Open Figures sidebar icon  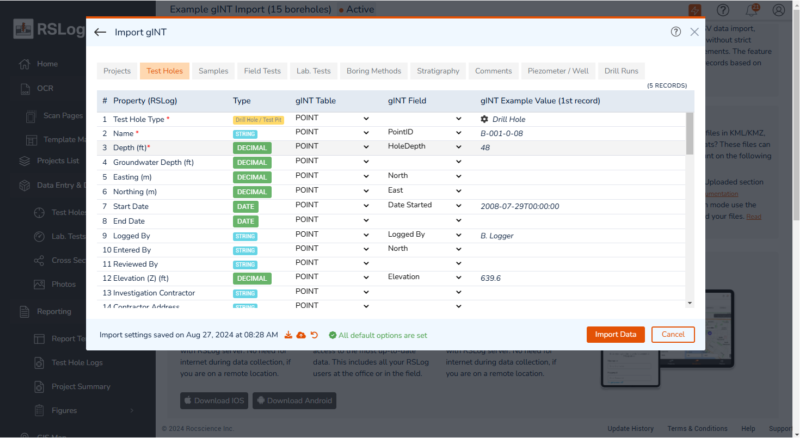coord(39,410)
